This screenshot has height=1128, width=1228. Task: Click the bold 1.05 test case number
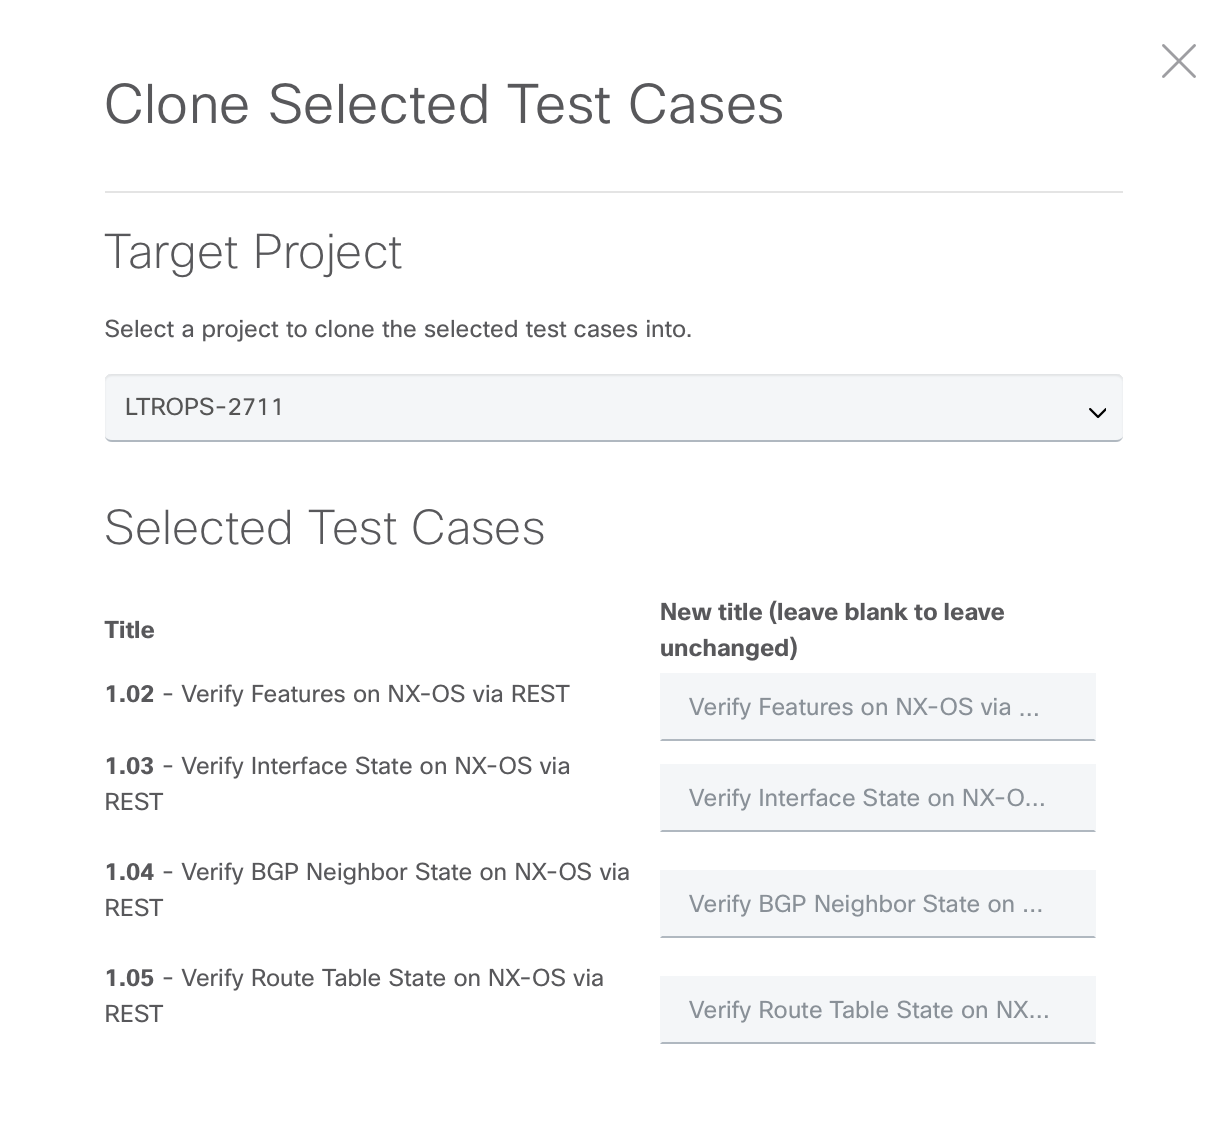click(129, 979)
